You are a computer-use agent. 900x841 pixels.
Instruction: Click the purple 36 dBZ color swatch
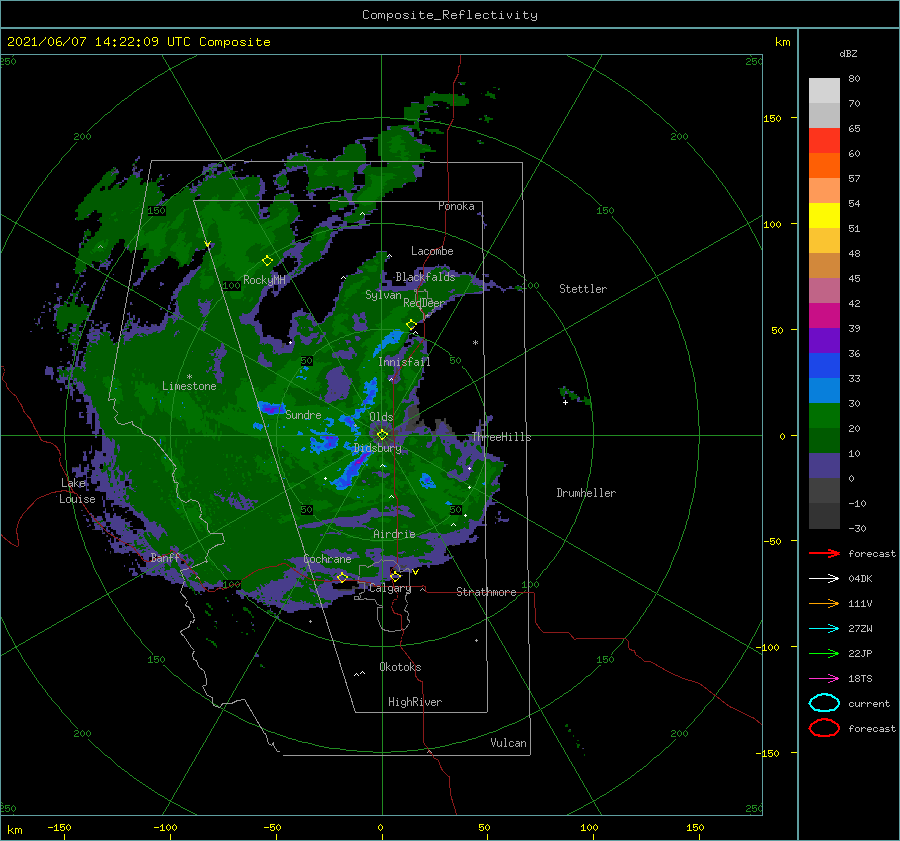[824, 340]
